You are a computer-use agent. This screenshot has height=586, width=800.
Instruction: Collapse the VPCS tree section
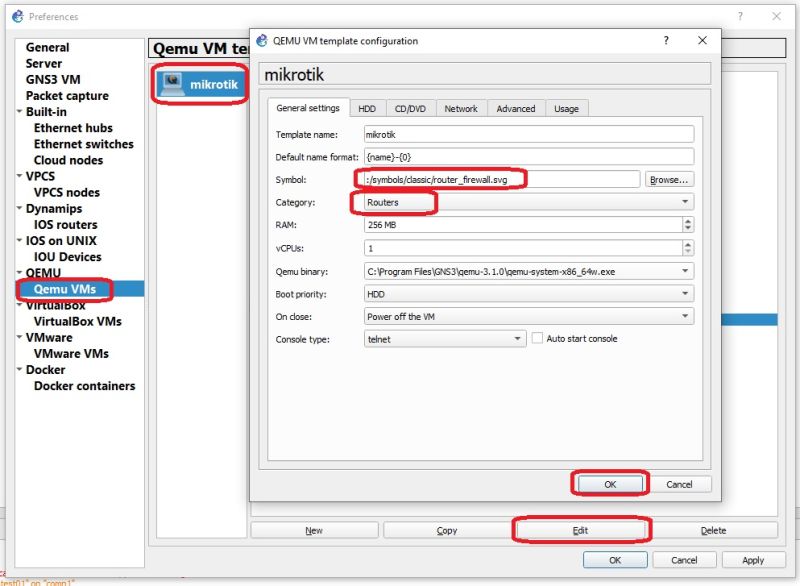click(19, 176)
